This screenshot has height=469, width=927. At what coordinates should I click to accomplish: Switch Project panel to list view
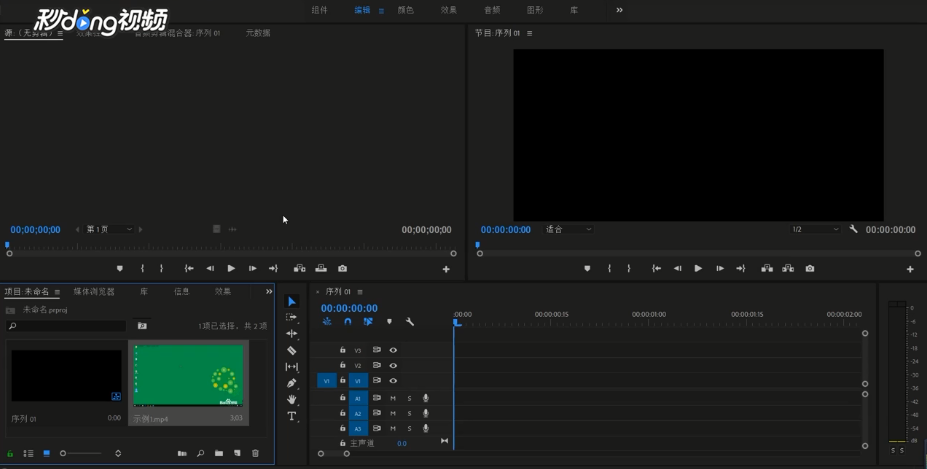tap(28, 453)
